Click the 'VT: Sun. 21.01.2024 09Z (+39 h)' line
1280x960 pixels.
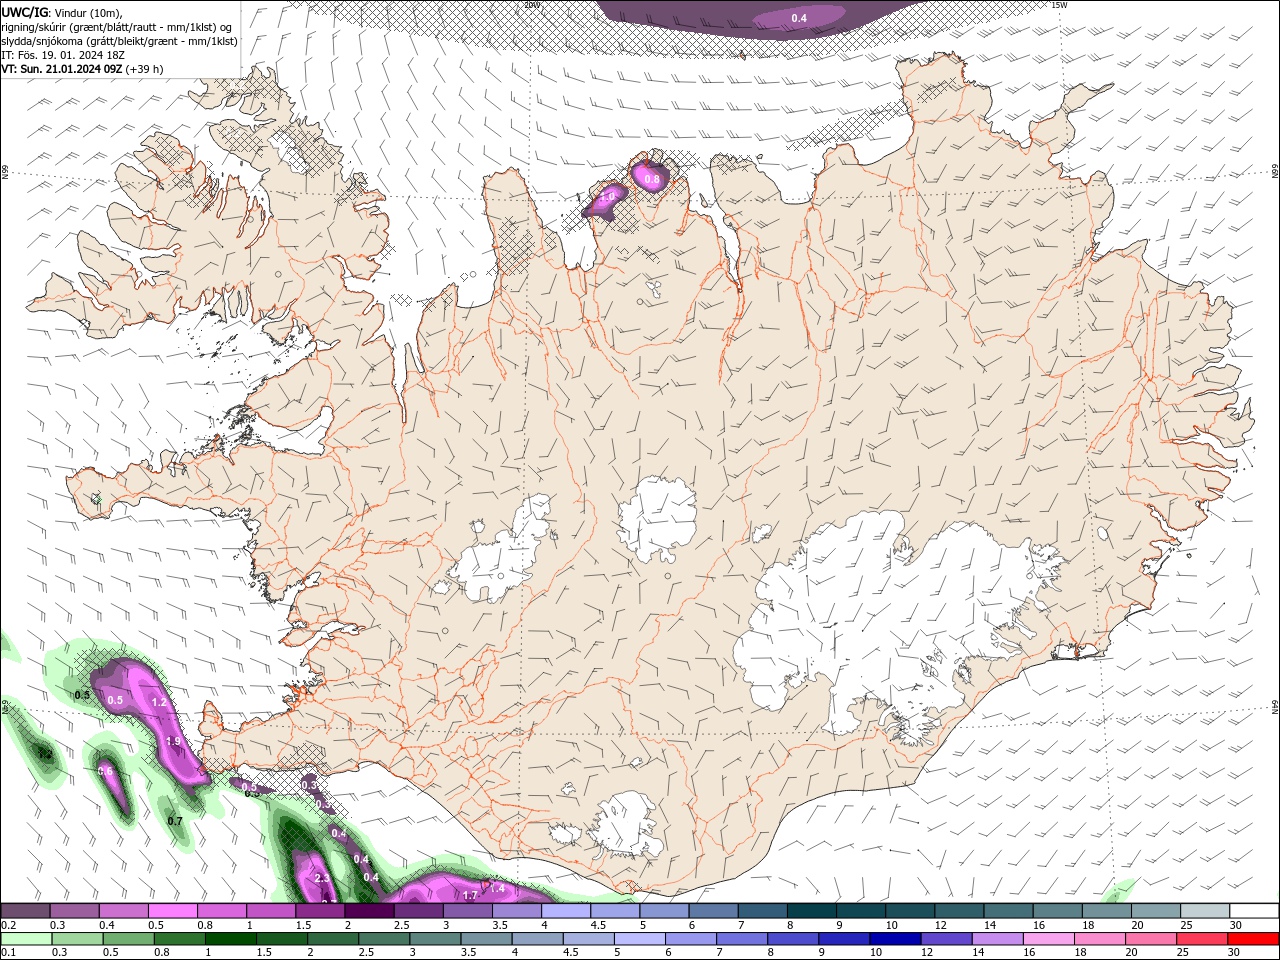coord(82,69)
